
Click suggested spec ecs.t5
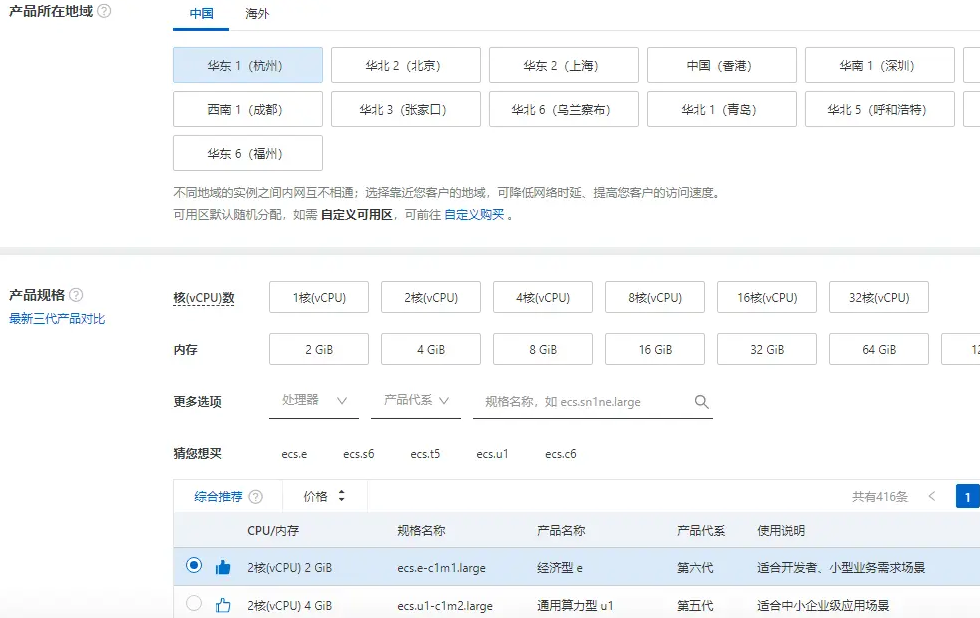[x=425, y=454]
